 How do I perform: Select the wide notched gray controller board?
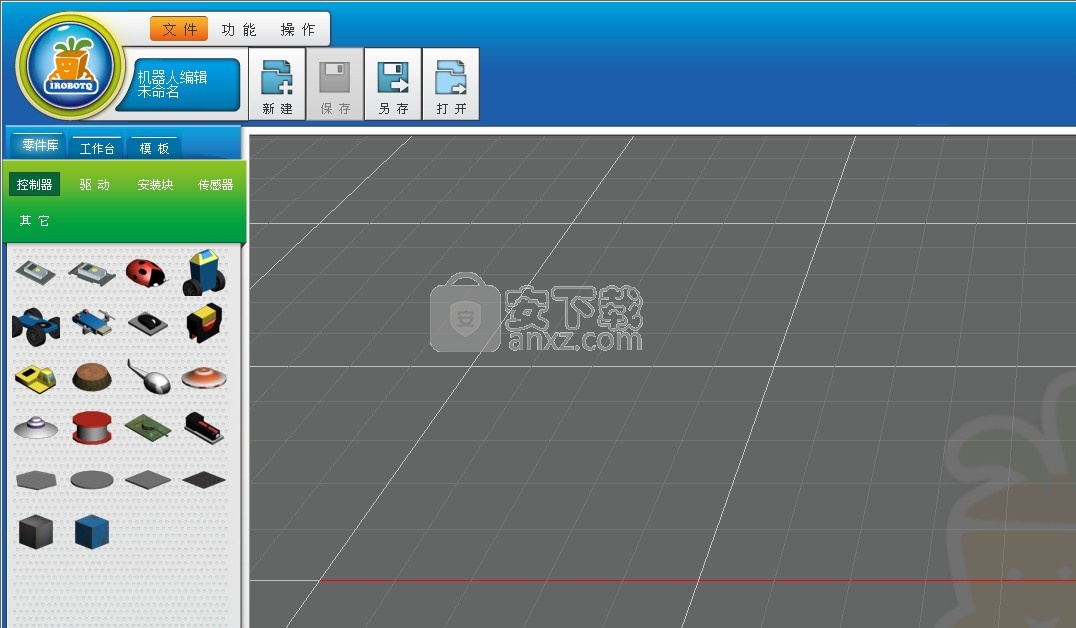click(92, 273)
